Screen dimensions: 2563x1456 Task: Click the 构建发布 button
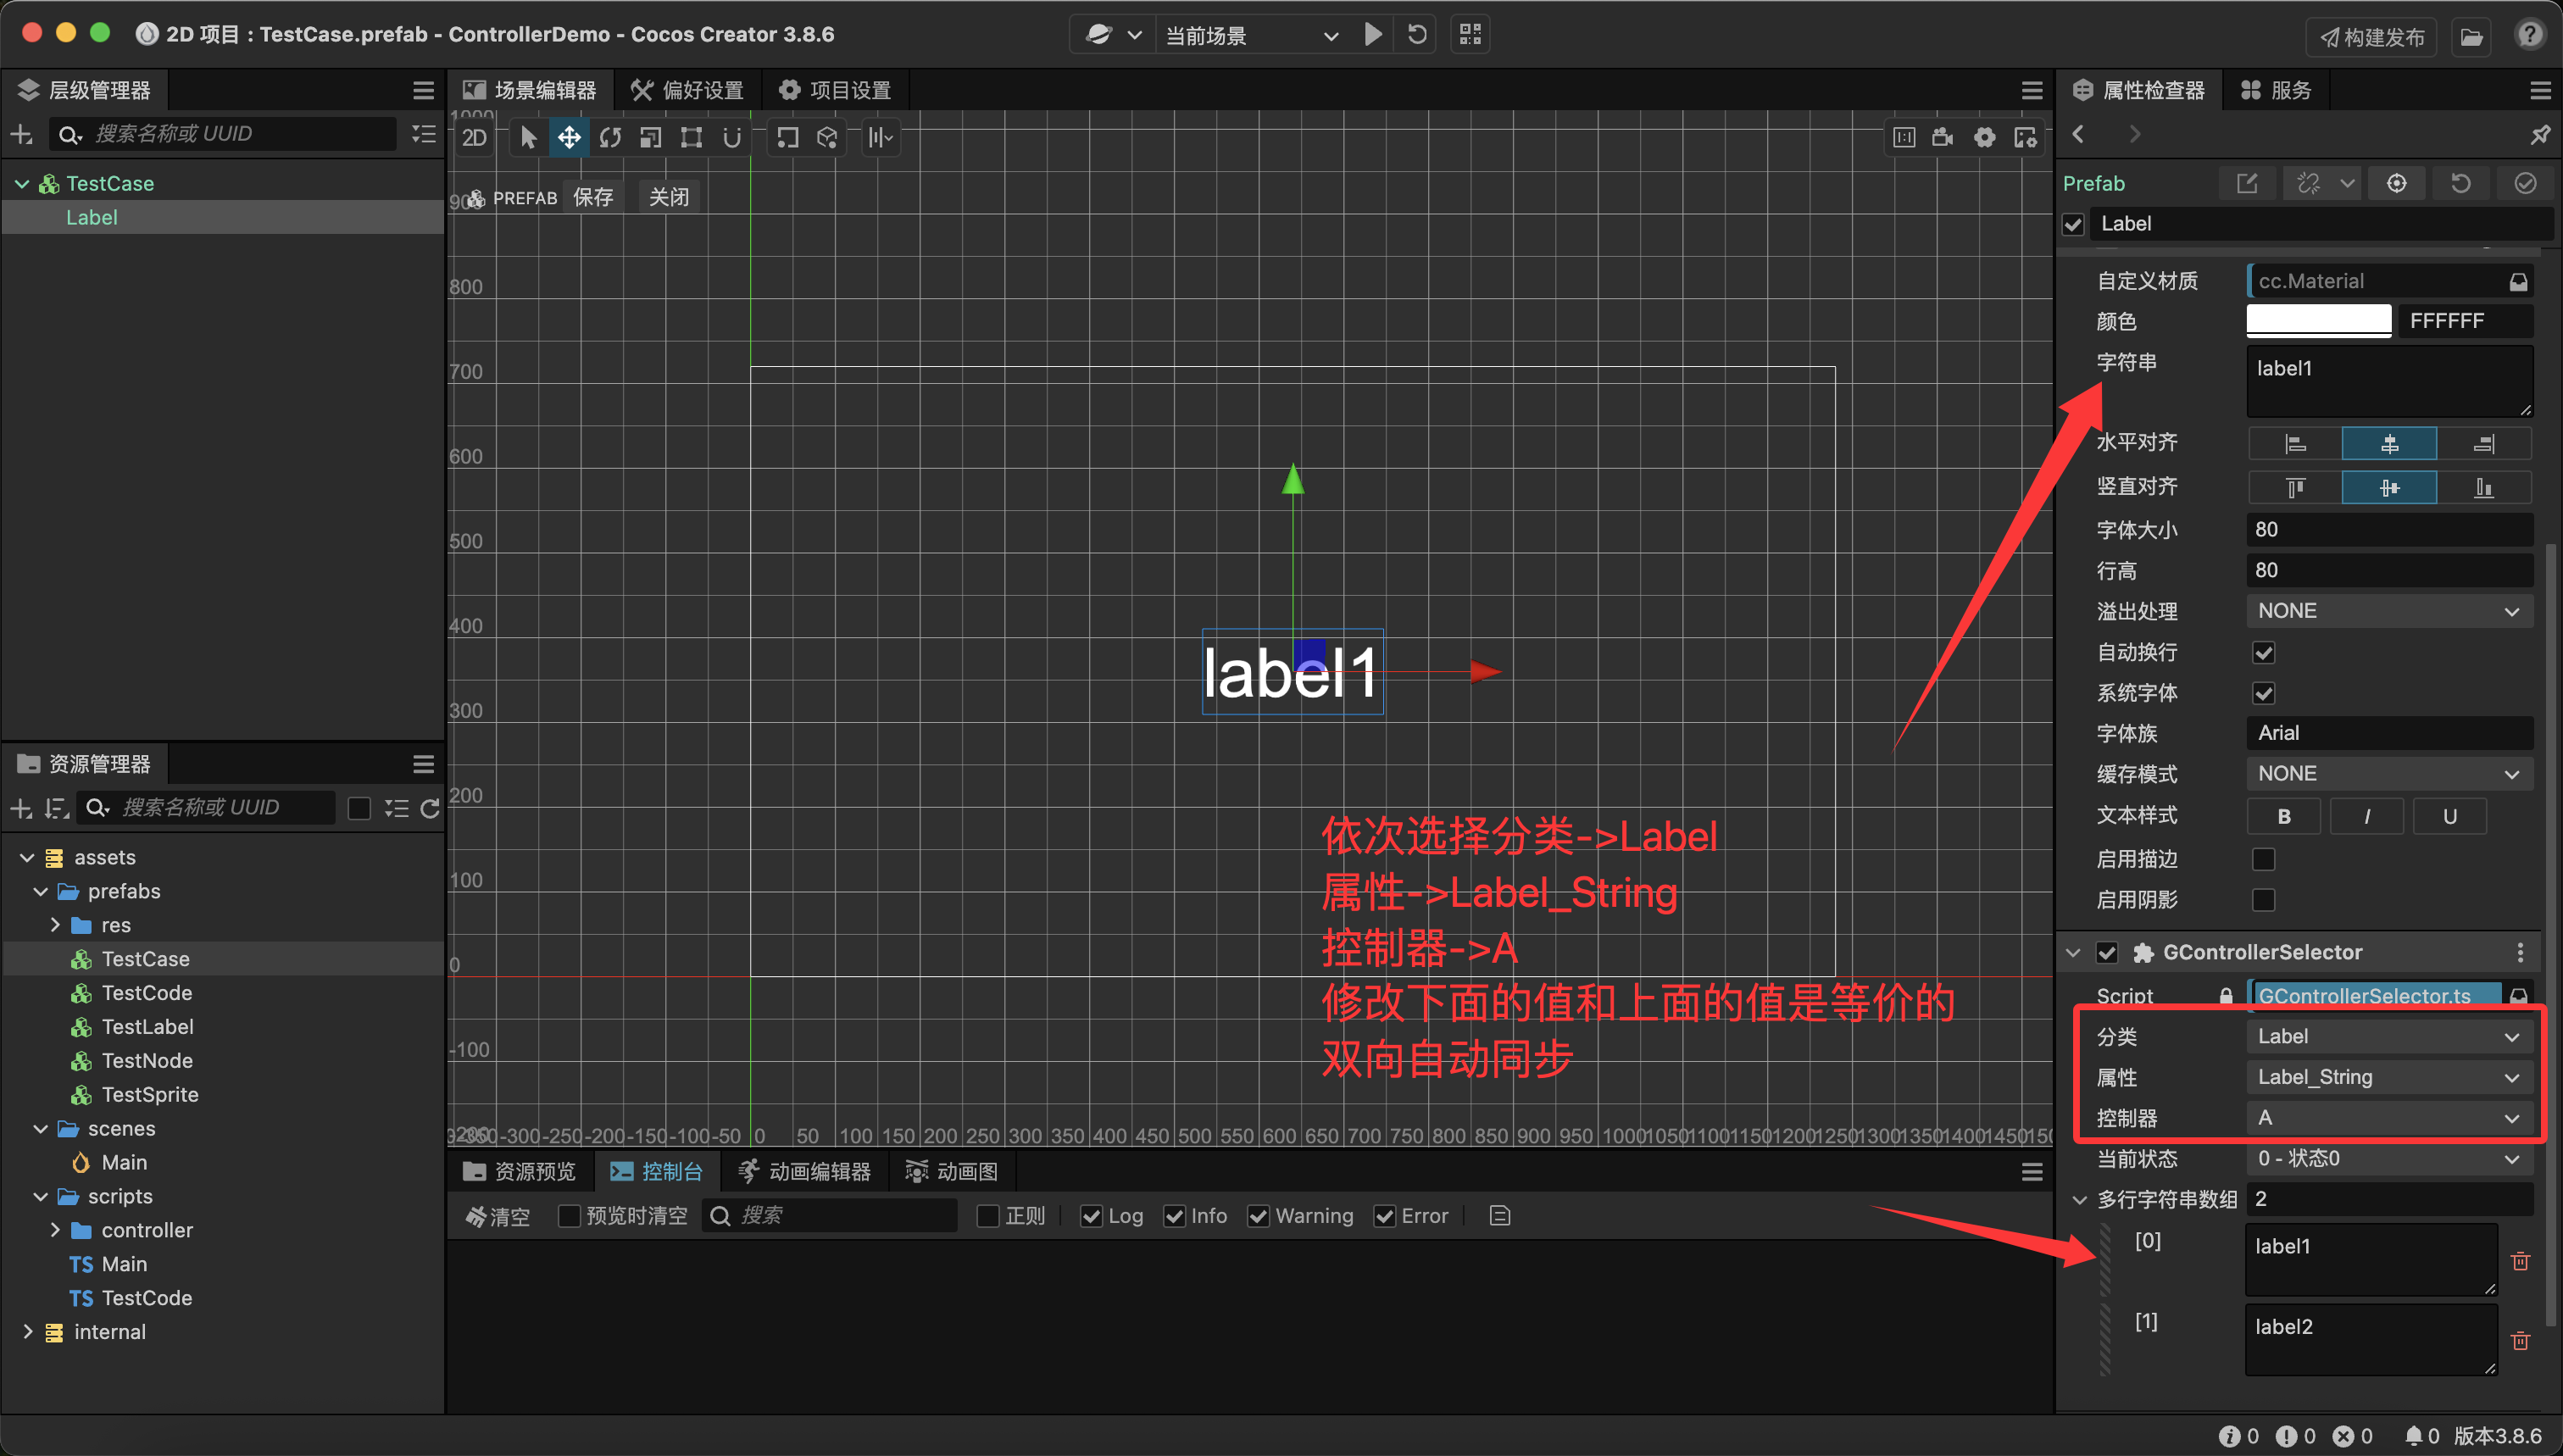click(2372, 37)
